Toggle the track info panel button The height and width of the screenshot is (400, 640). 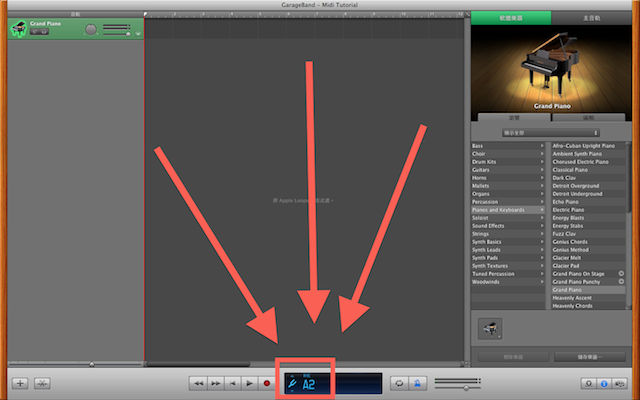pyautogui.click(x=604, y=384)
